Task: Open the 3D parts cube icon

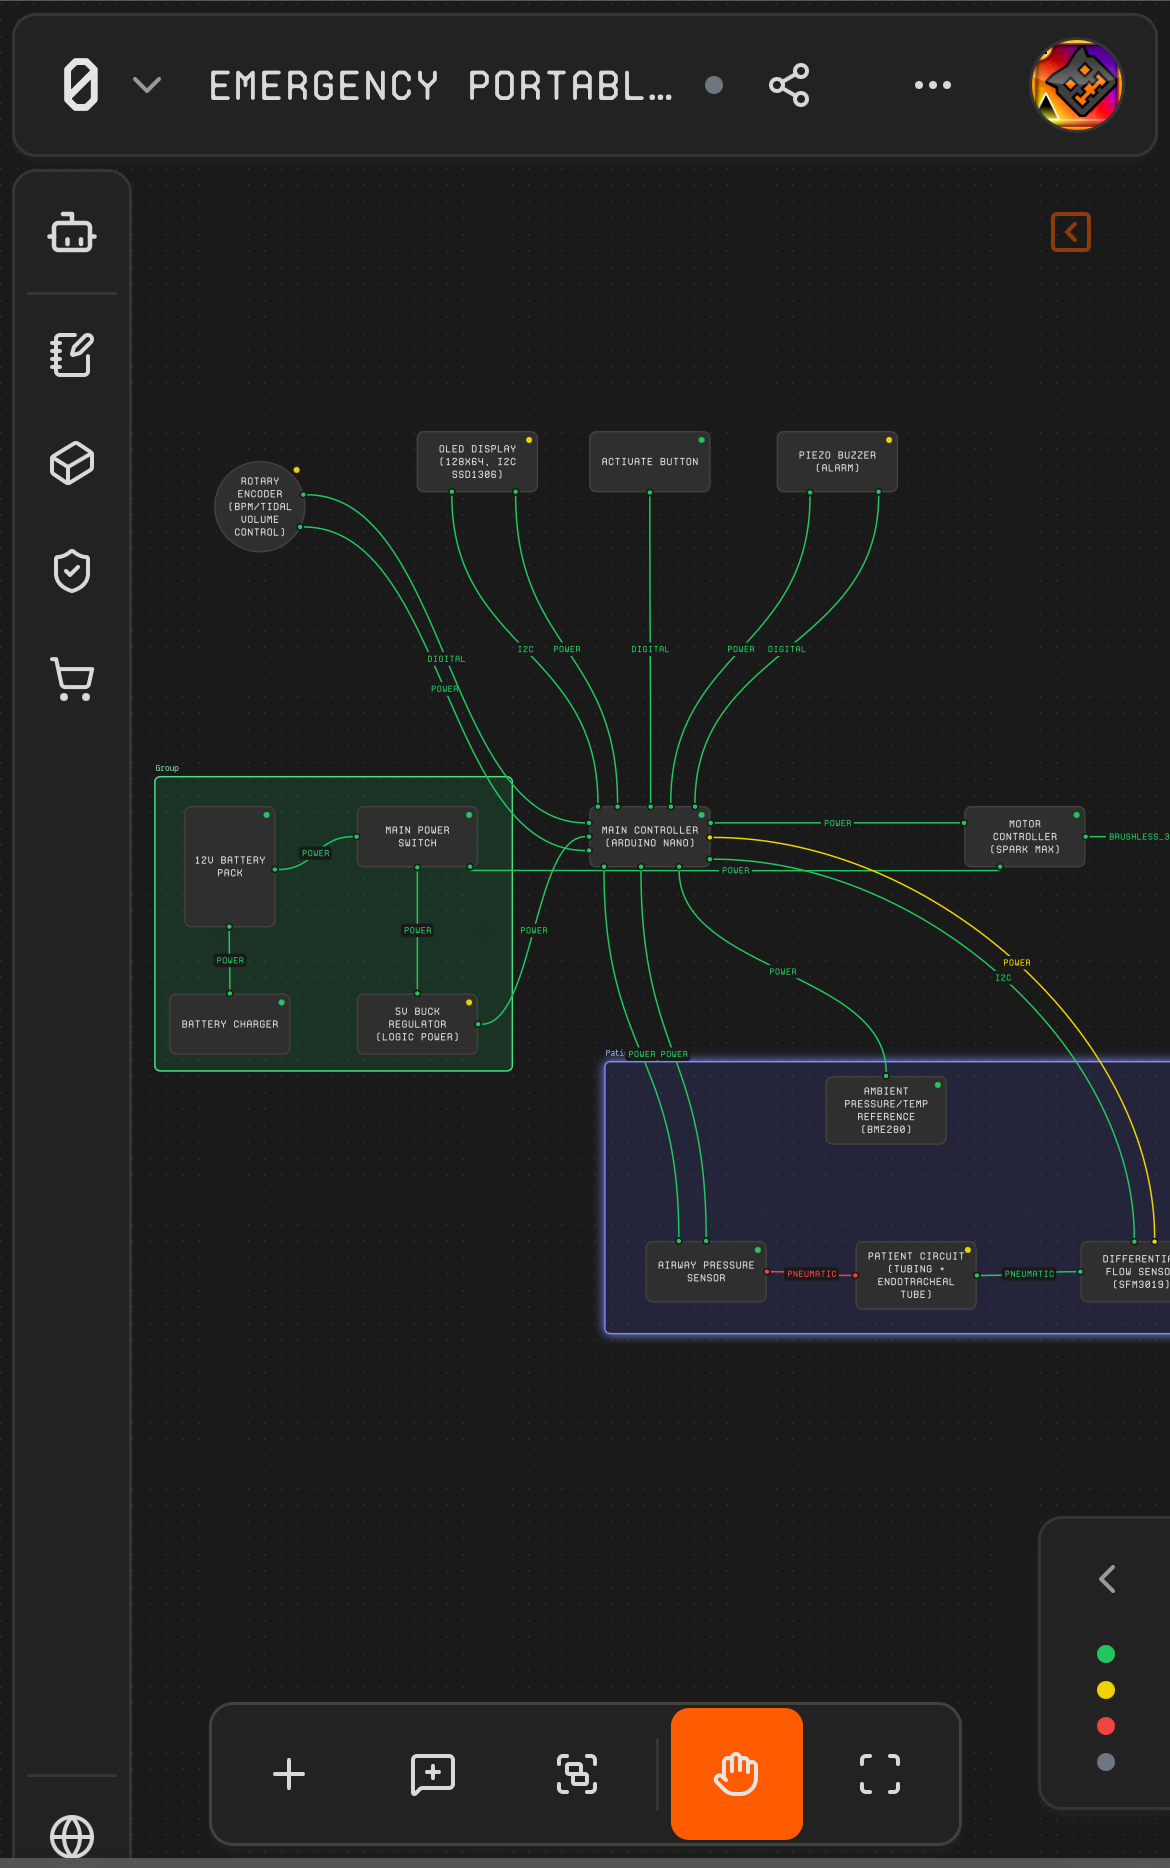Action: (x=72, y=463)
